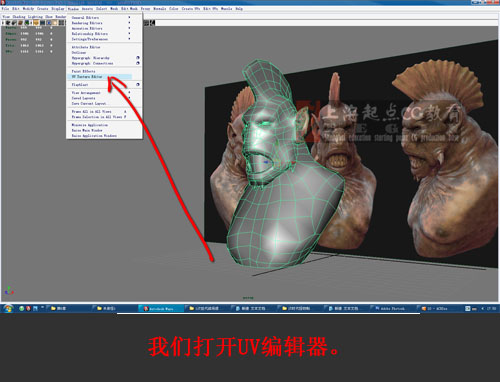Open the viewport Show menu
500x382 pixels.
tap(49, 17)
